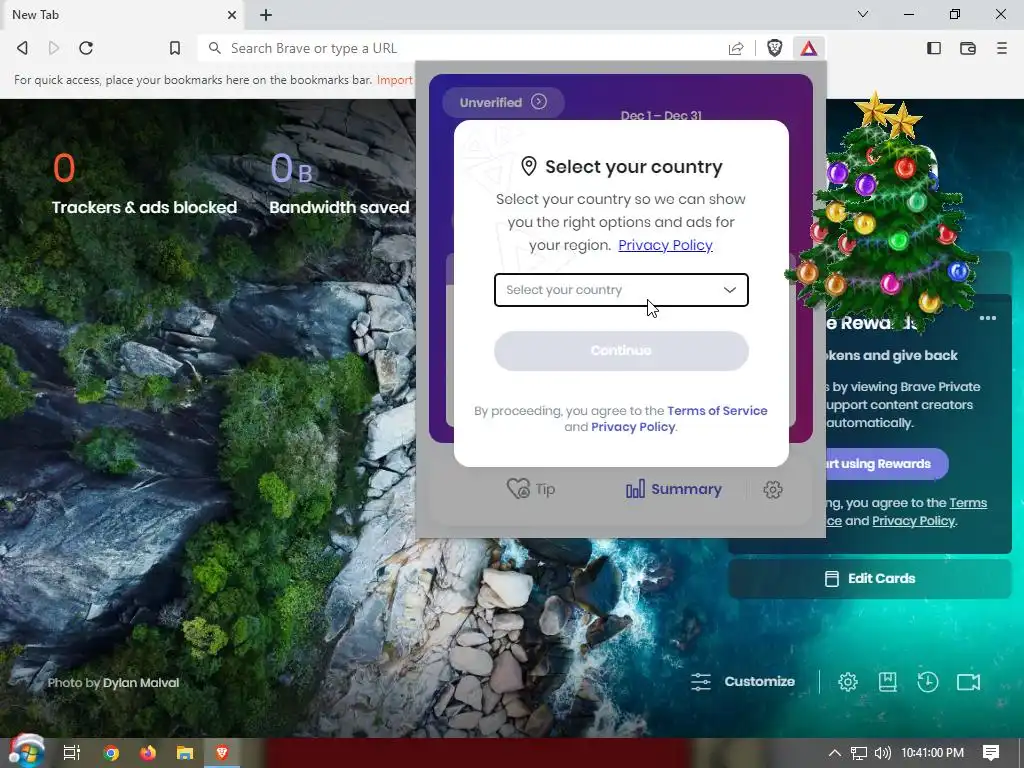Click the Brave taskbar icon

point(222,753)
